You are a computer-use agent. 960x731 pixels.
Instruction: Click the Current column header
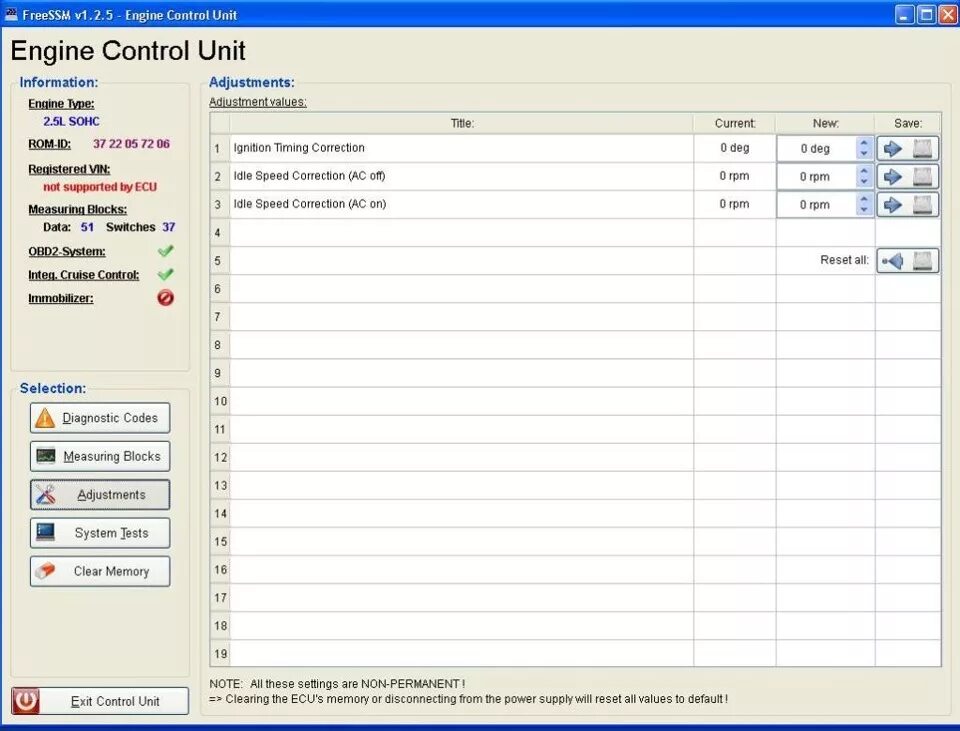(735, 123)
